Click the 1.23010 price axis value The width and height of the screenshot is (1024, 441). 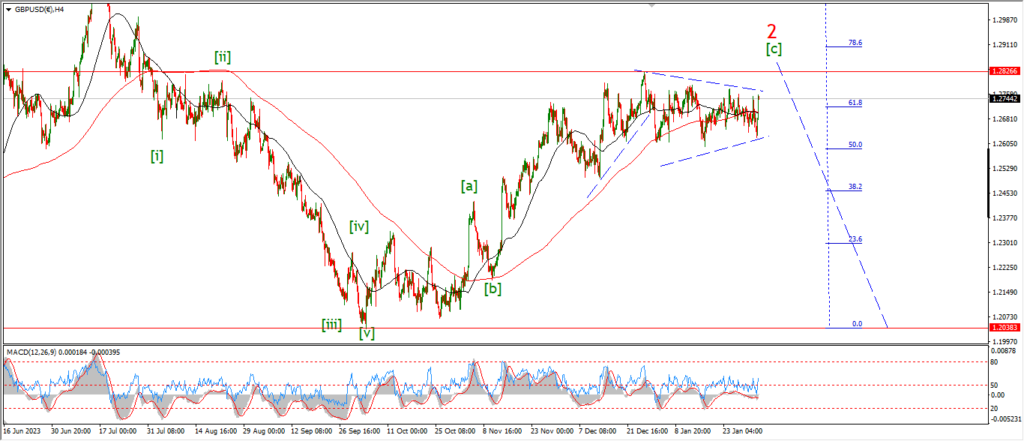1006,242
